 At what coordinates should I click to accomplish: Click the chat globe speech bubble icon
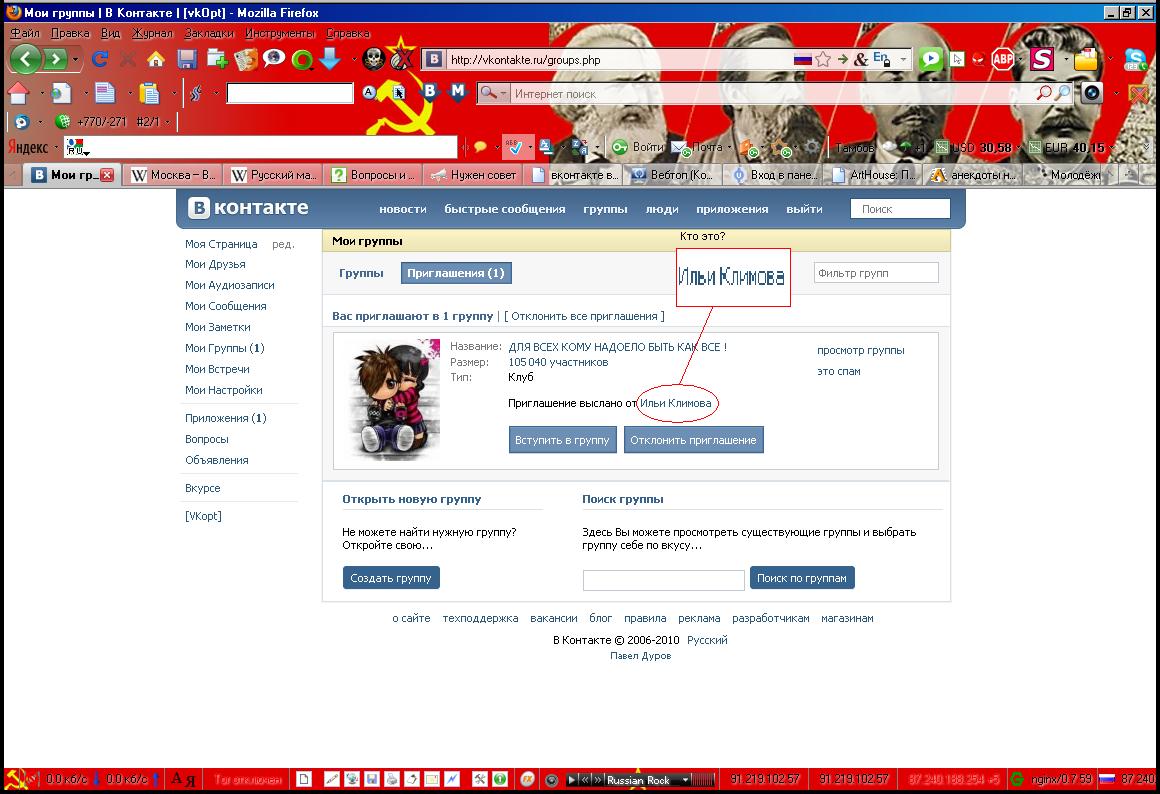[x=273, y=58]
